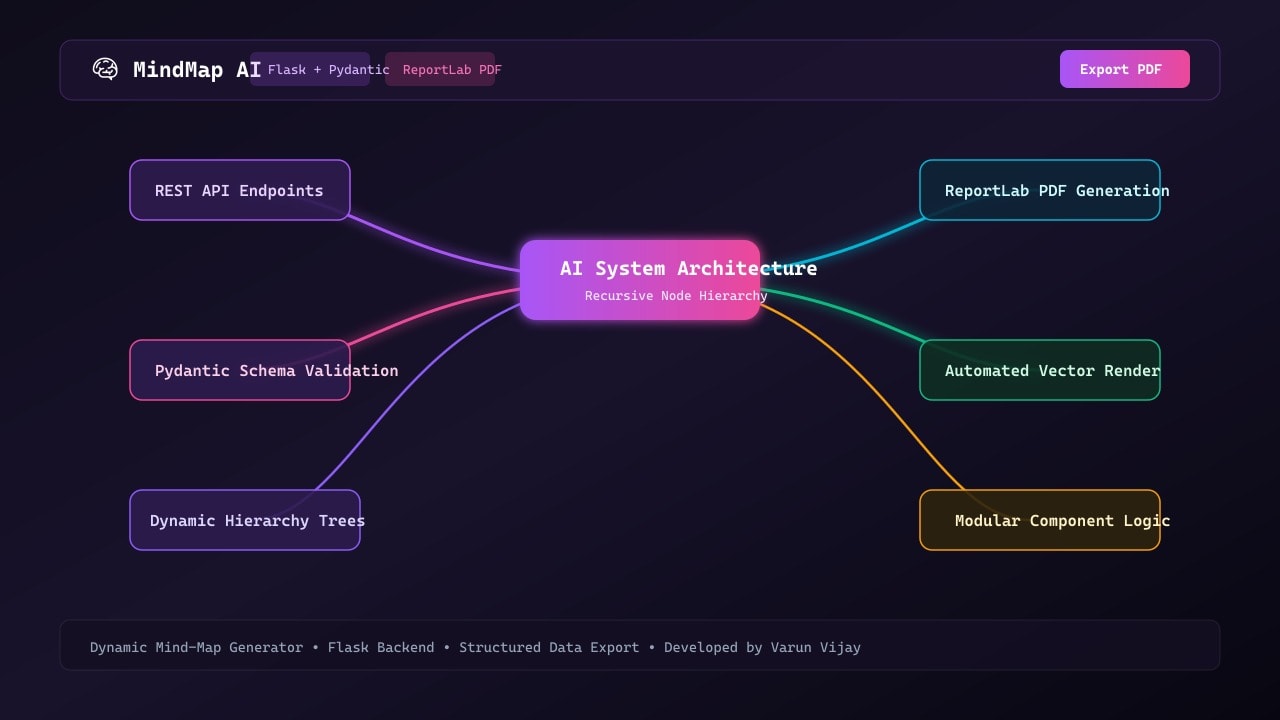Screen dimensions: 1280x720
Task: Select the ReportLab PDF badge
Action: tap(440, 69)
